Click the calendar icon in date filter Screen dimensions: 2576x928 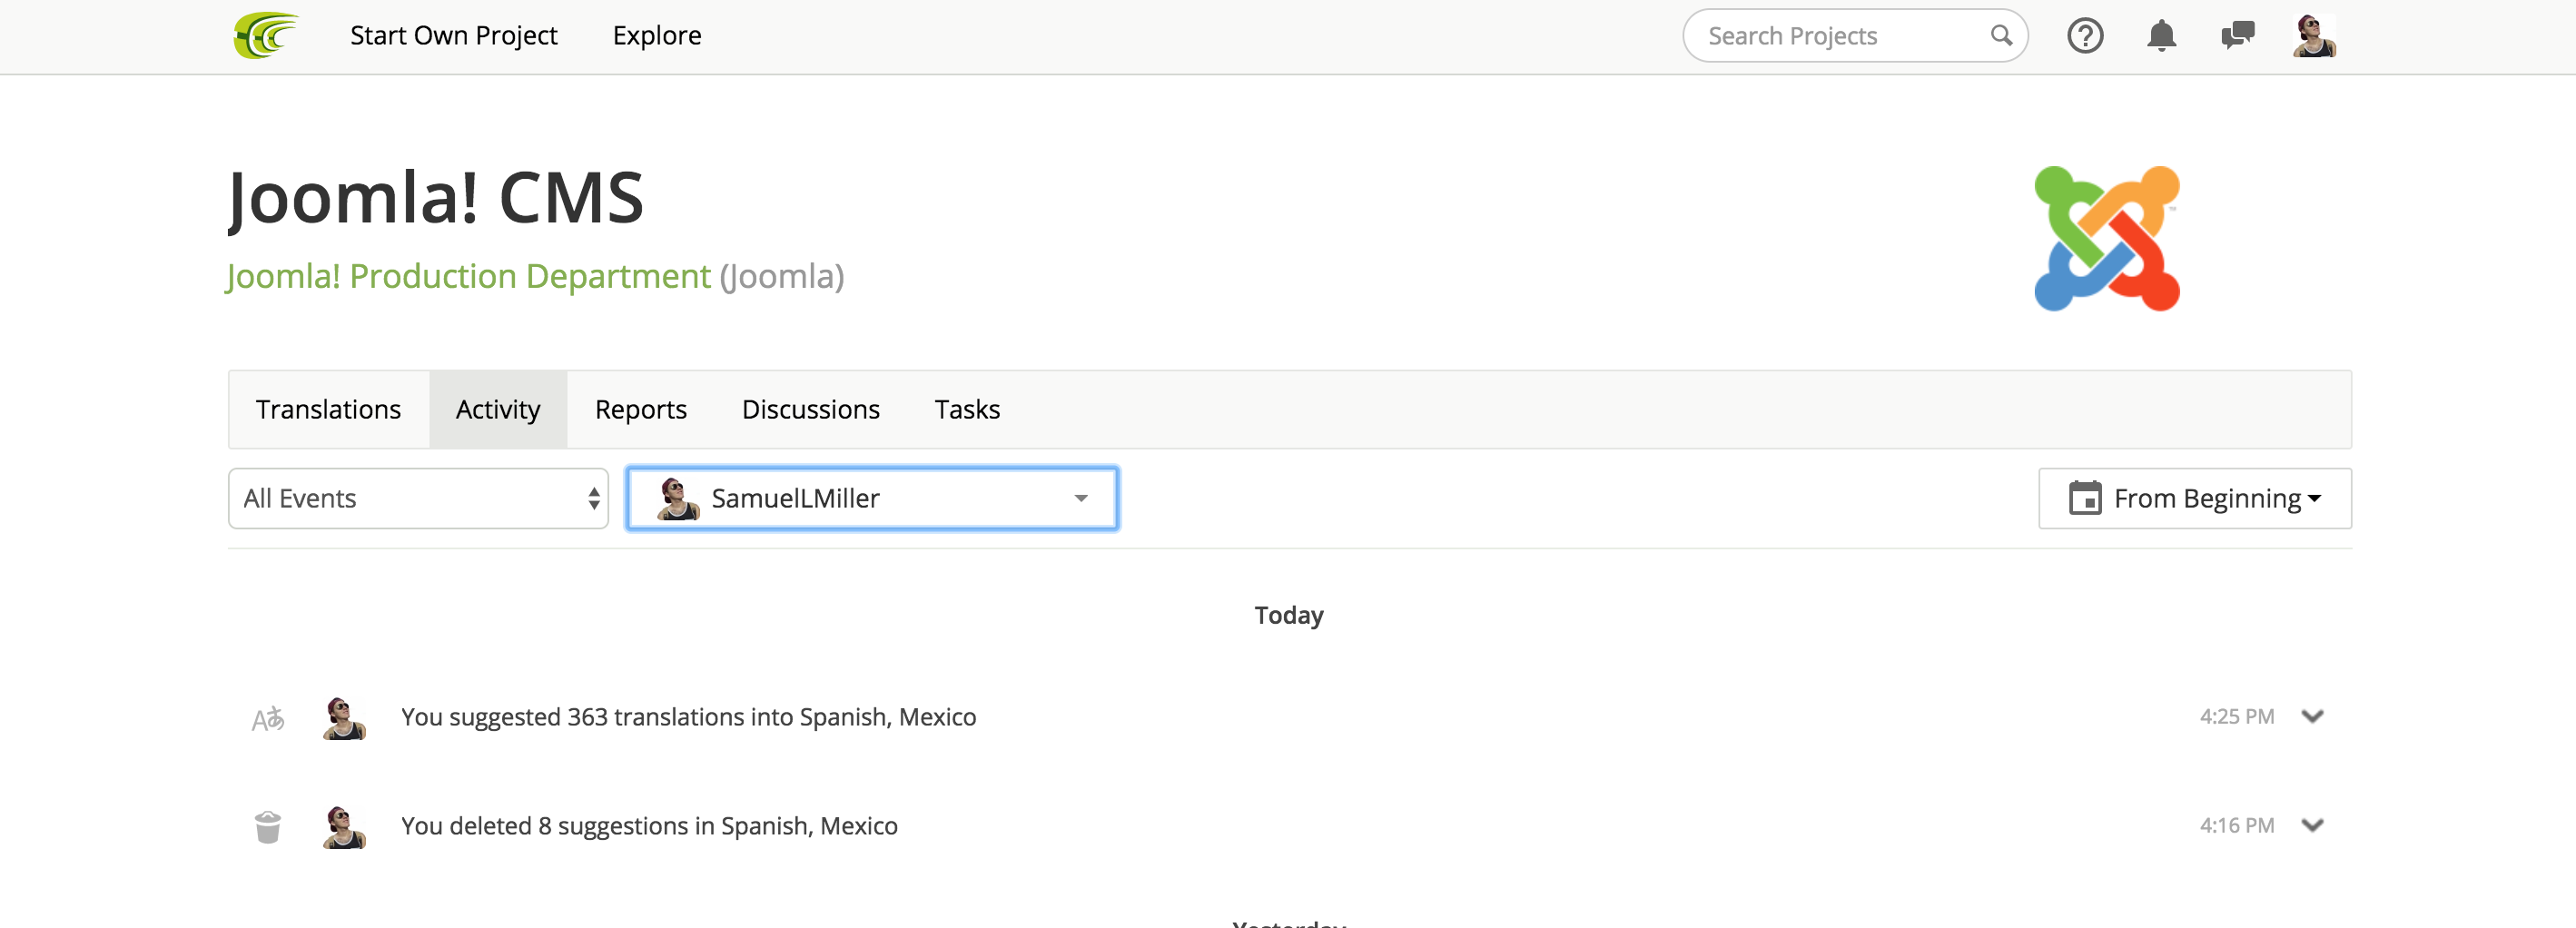point(2084,498)
